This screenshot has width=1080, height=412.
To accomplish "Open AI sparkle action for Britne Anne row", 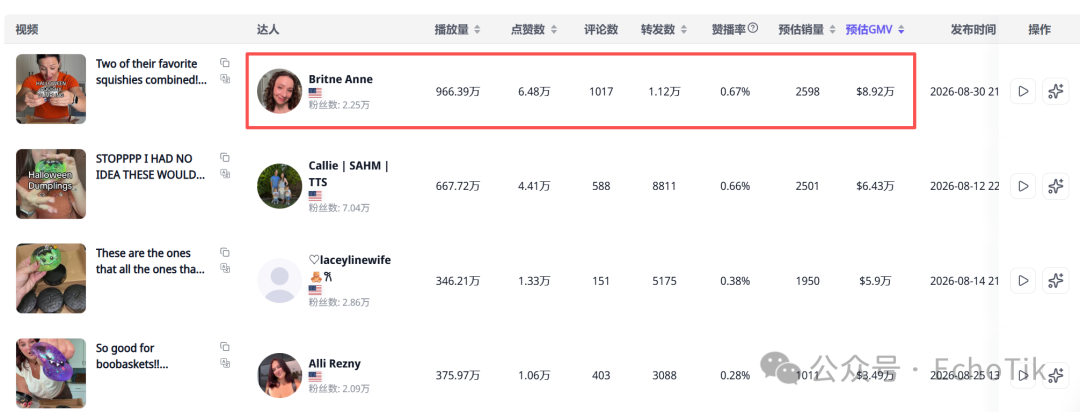I will [x=1055, y=91].
